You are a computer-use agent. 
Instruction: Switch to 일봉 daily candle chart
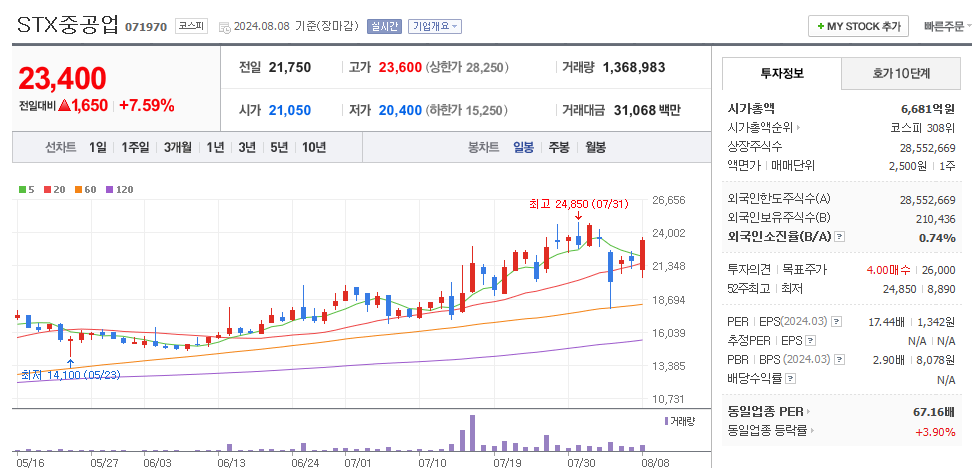tap(523, 147)
